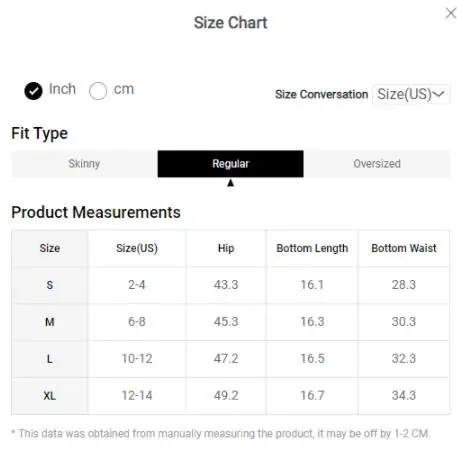Select the S size row
Image resolution: width=457 pixels, height=450 pixels.
[230, 285]
